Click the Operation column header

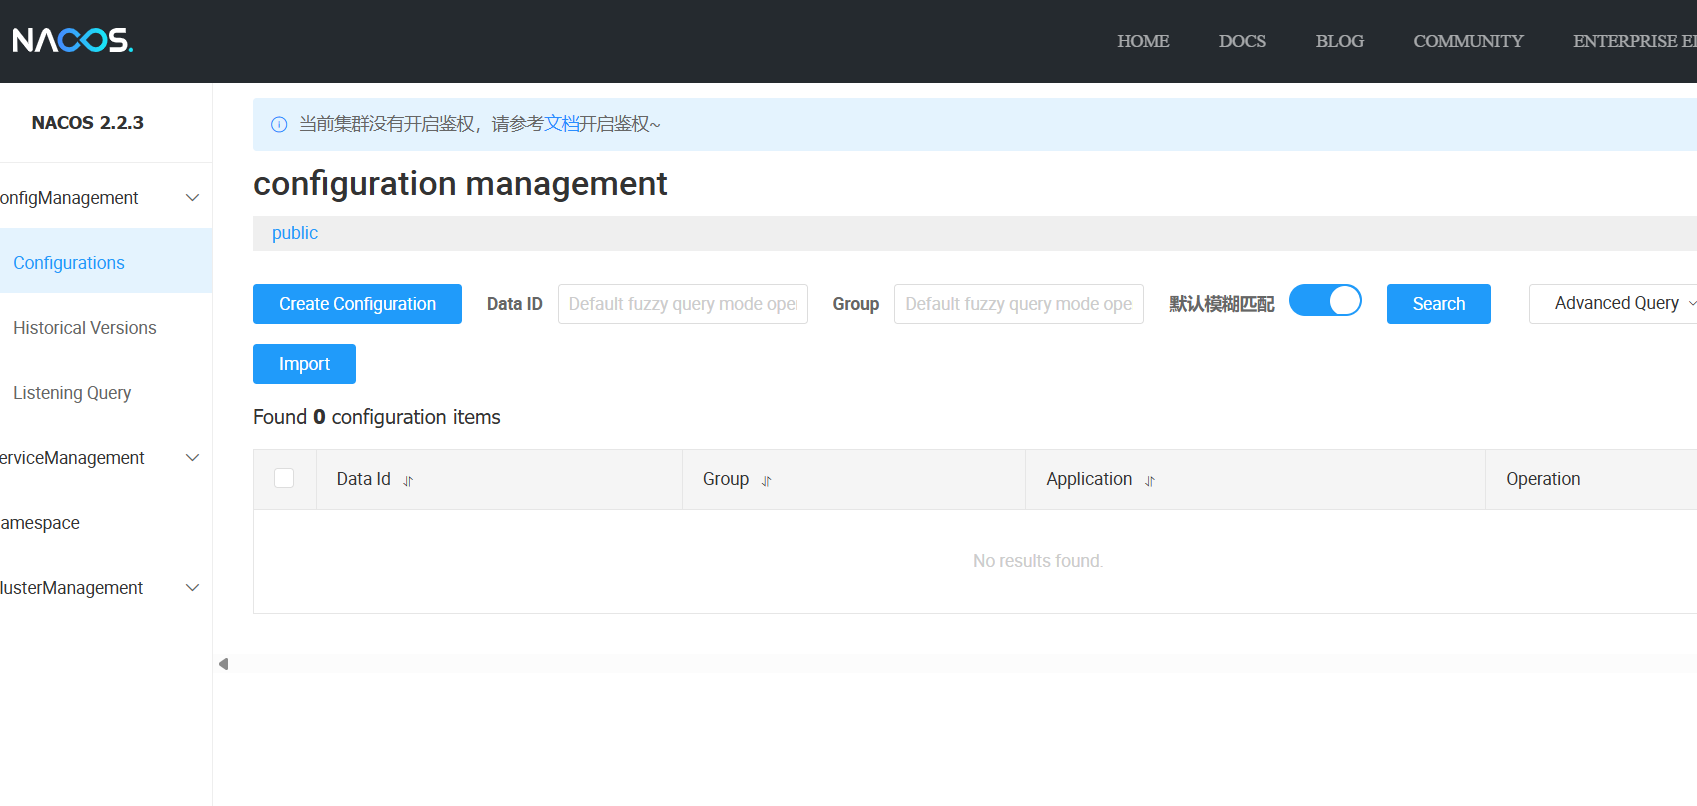pos(1543,479)
